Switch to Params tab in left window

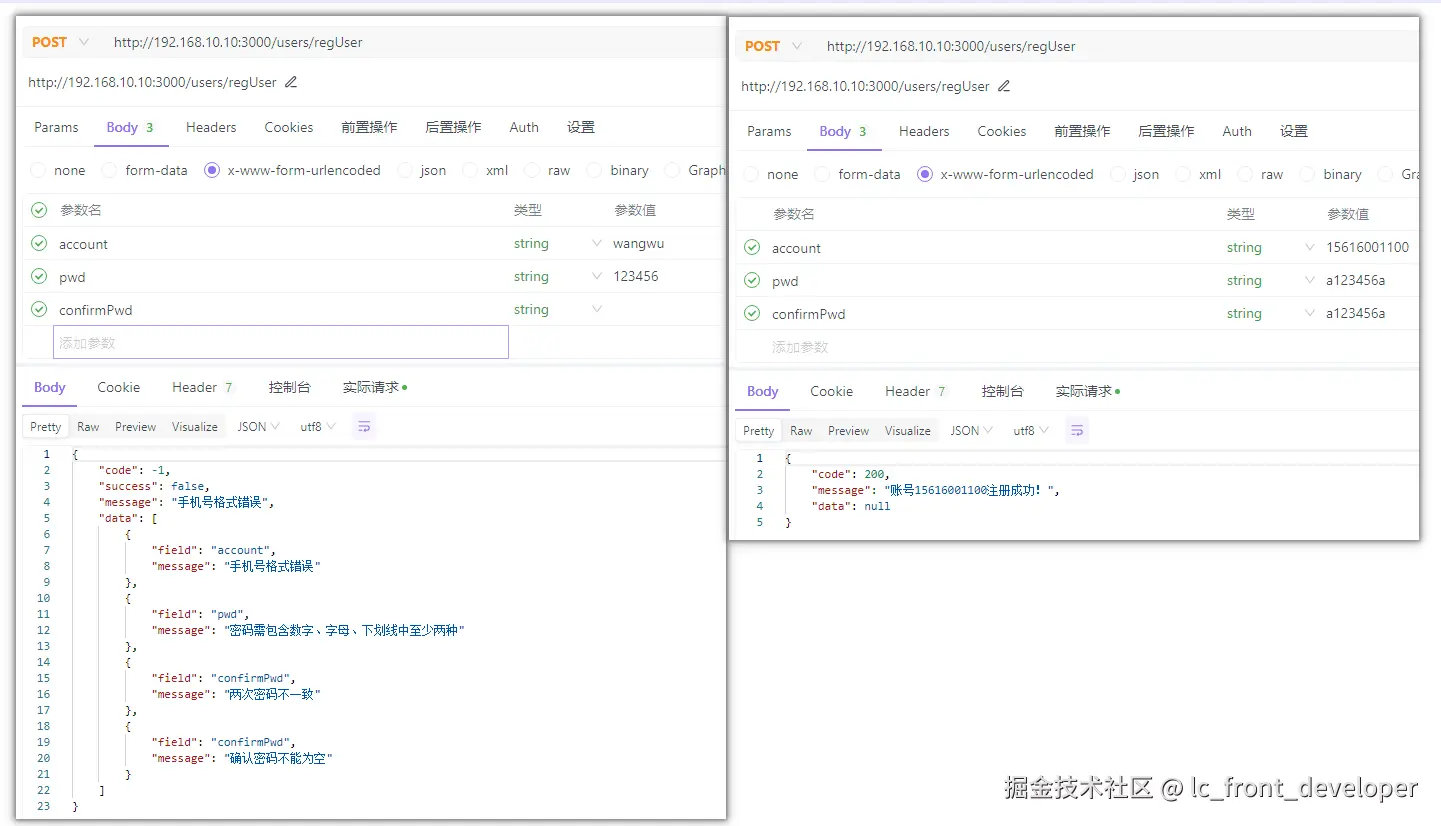[56, 127]
